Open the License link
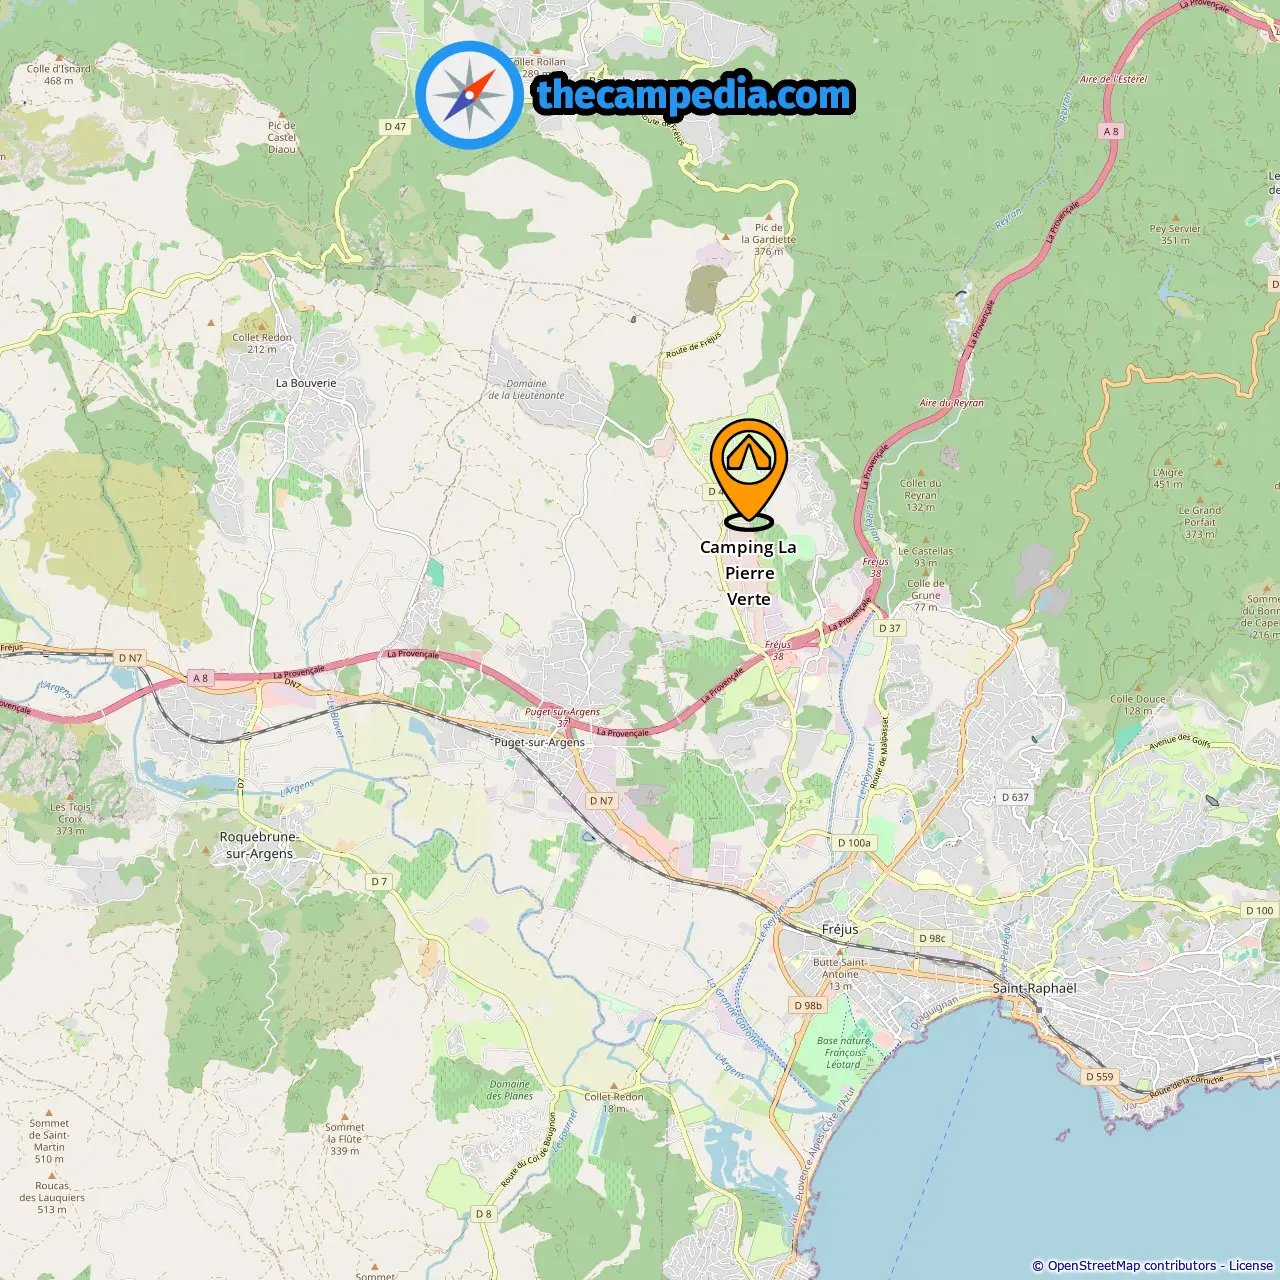1280x1280 pixels. [1251, 1266]
